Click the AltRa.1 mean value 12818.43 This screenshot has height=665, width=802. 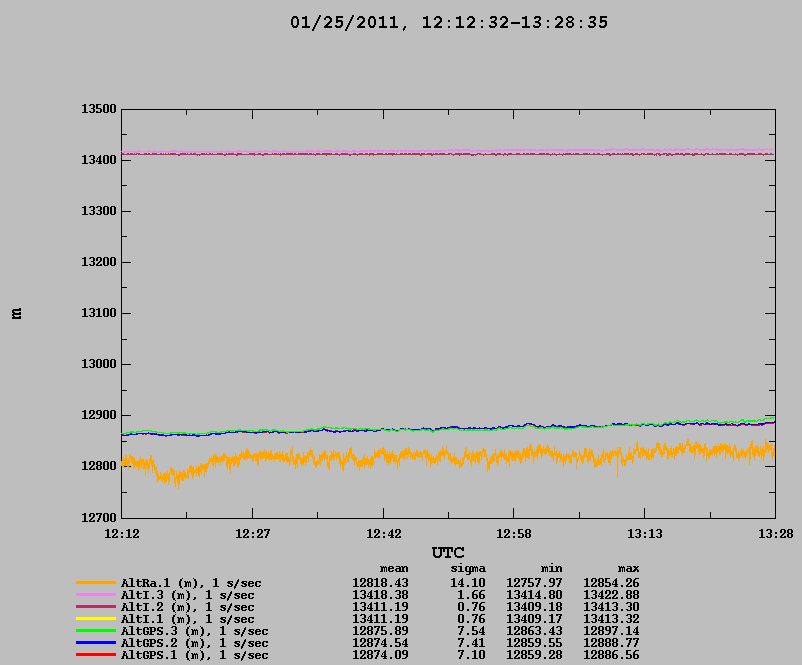click(x=380, y=583)
